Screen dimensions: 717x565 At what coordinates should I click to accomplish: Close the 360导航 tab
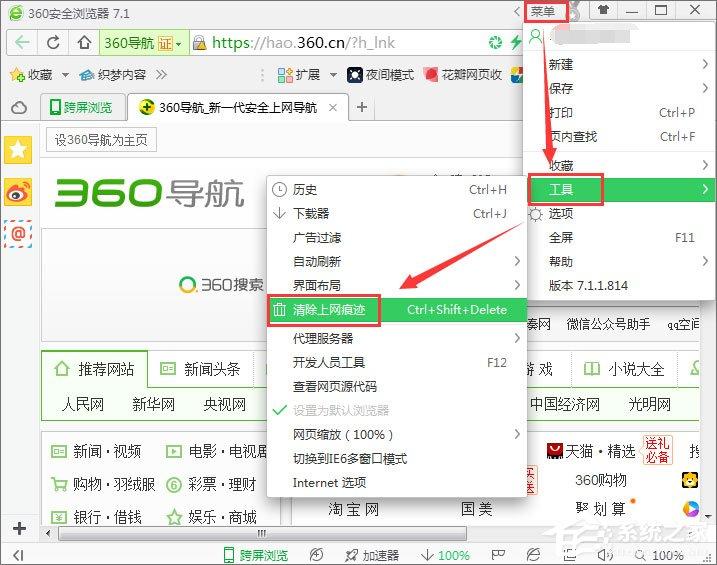click(x=333, y=108)
